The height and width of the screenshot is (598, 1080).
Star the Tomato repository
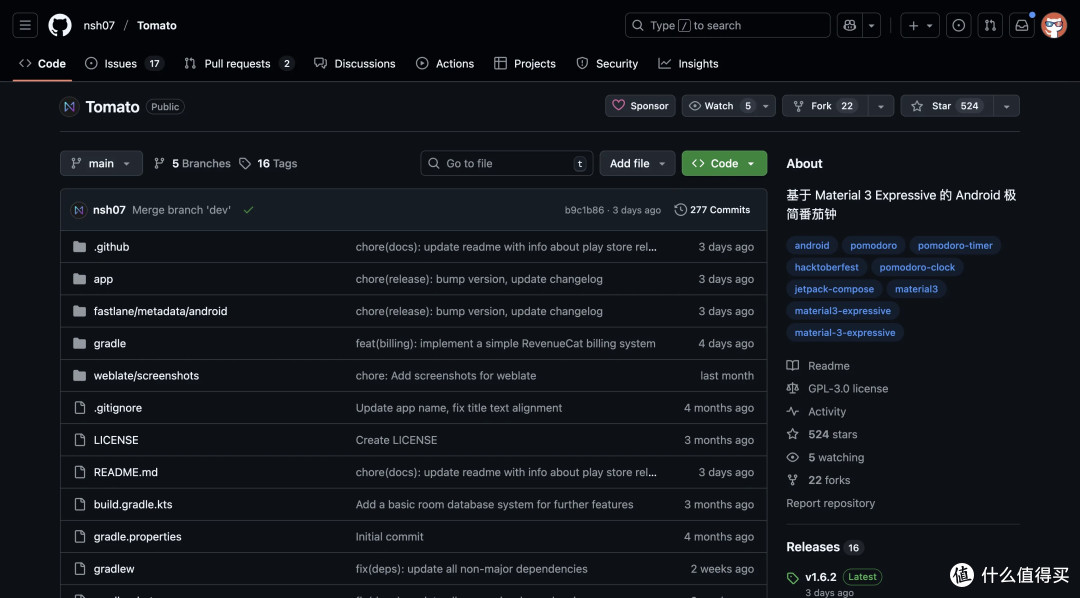point(946,106)
